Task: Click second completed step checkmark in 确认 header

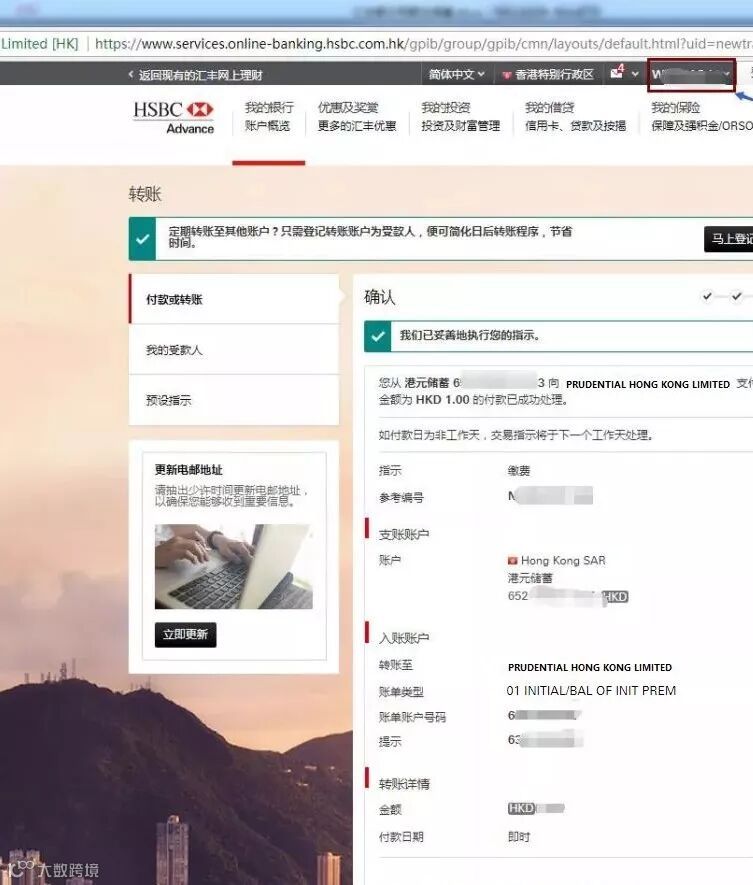Action: tap(736, 296)
